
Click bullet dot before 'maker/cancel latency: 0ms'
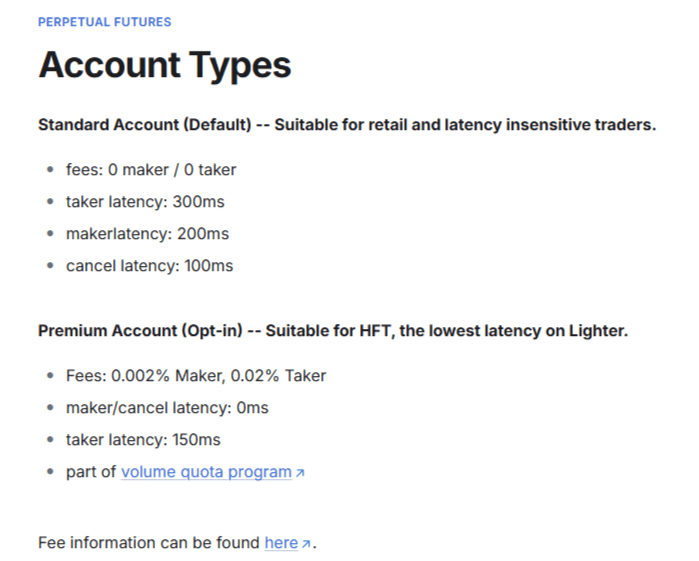coord(51,408)
